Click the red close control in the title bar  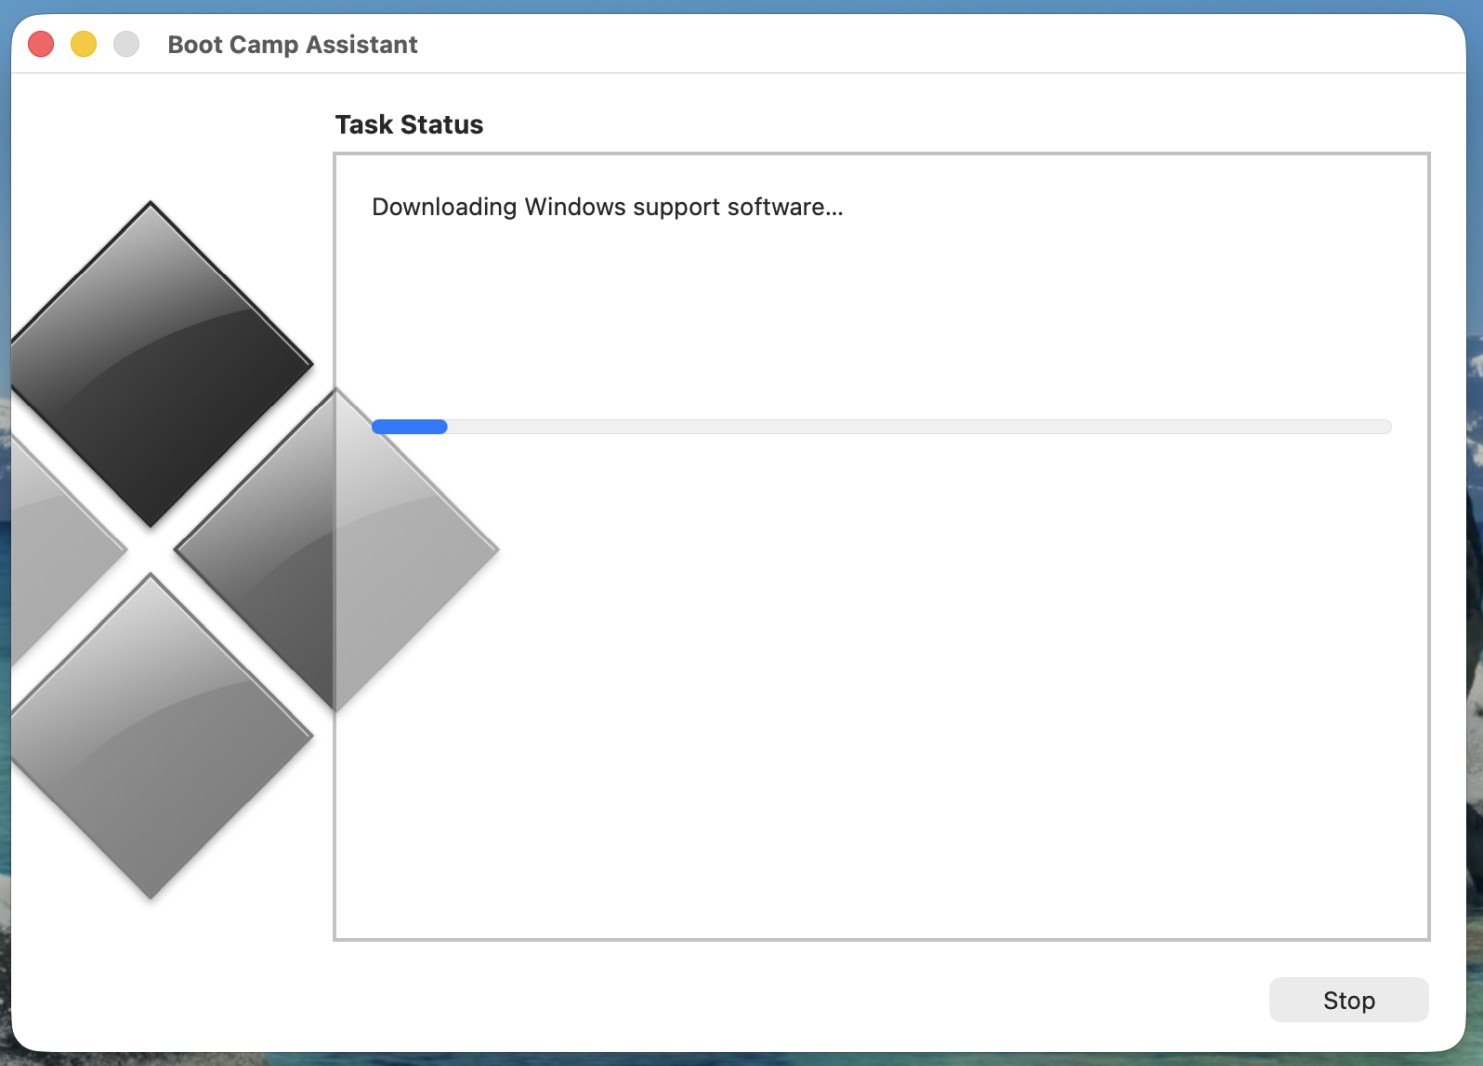(x=40, y=44)
